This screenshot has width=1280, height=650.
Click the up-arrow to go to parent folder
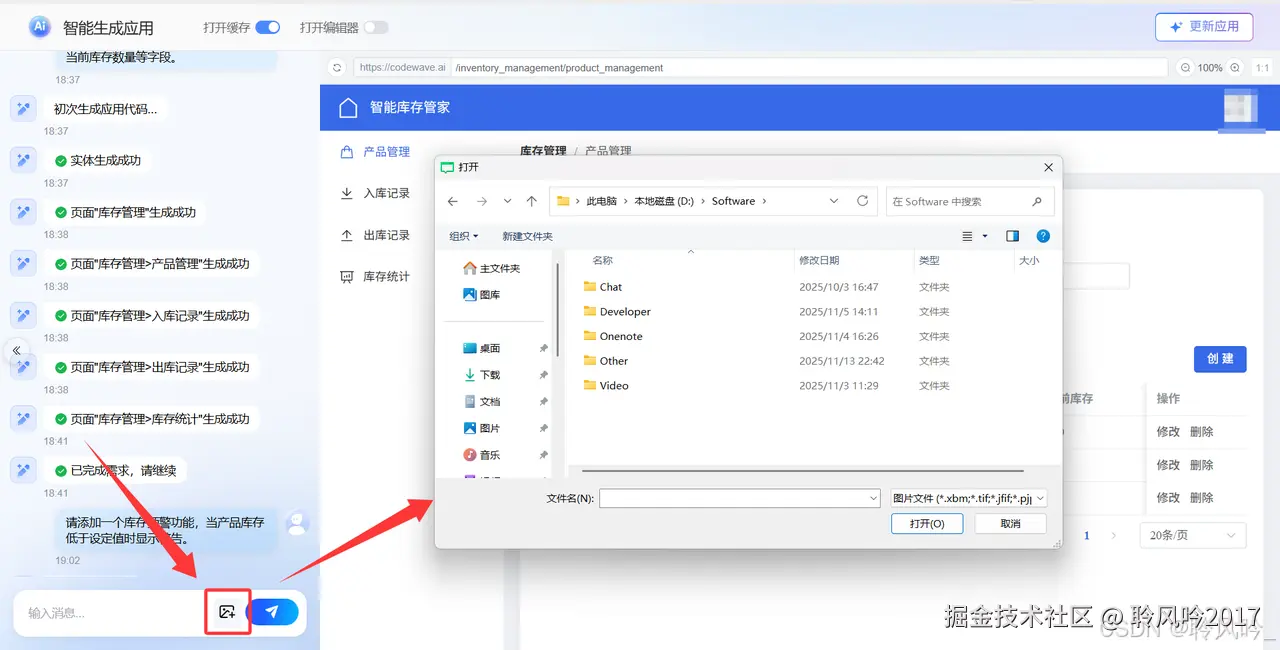click(x=531, y=200)
